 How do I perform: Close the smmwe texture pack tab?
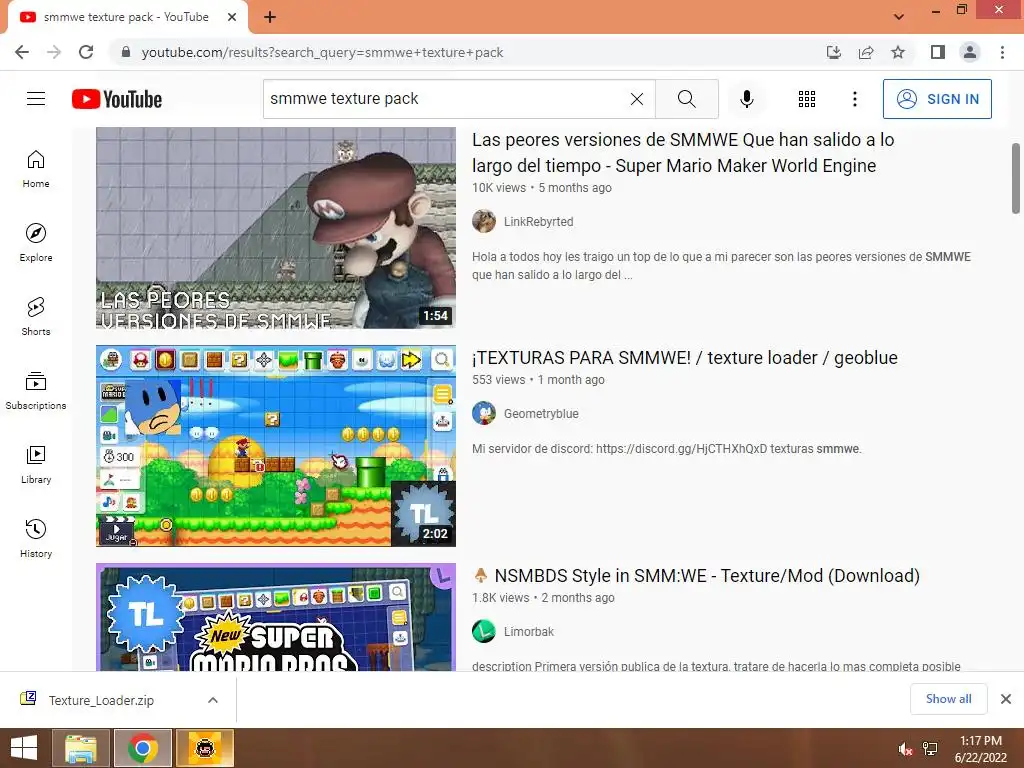click(232, 17)
